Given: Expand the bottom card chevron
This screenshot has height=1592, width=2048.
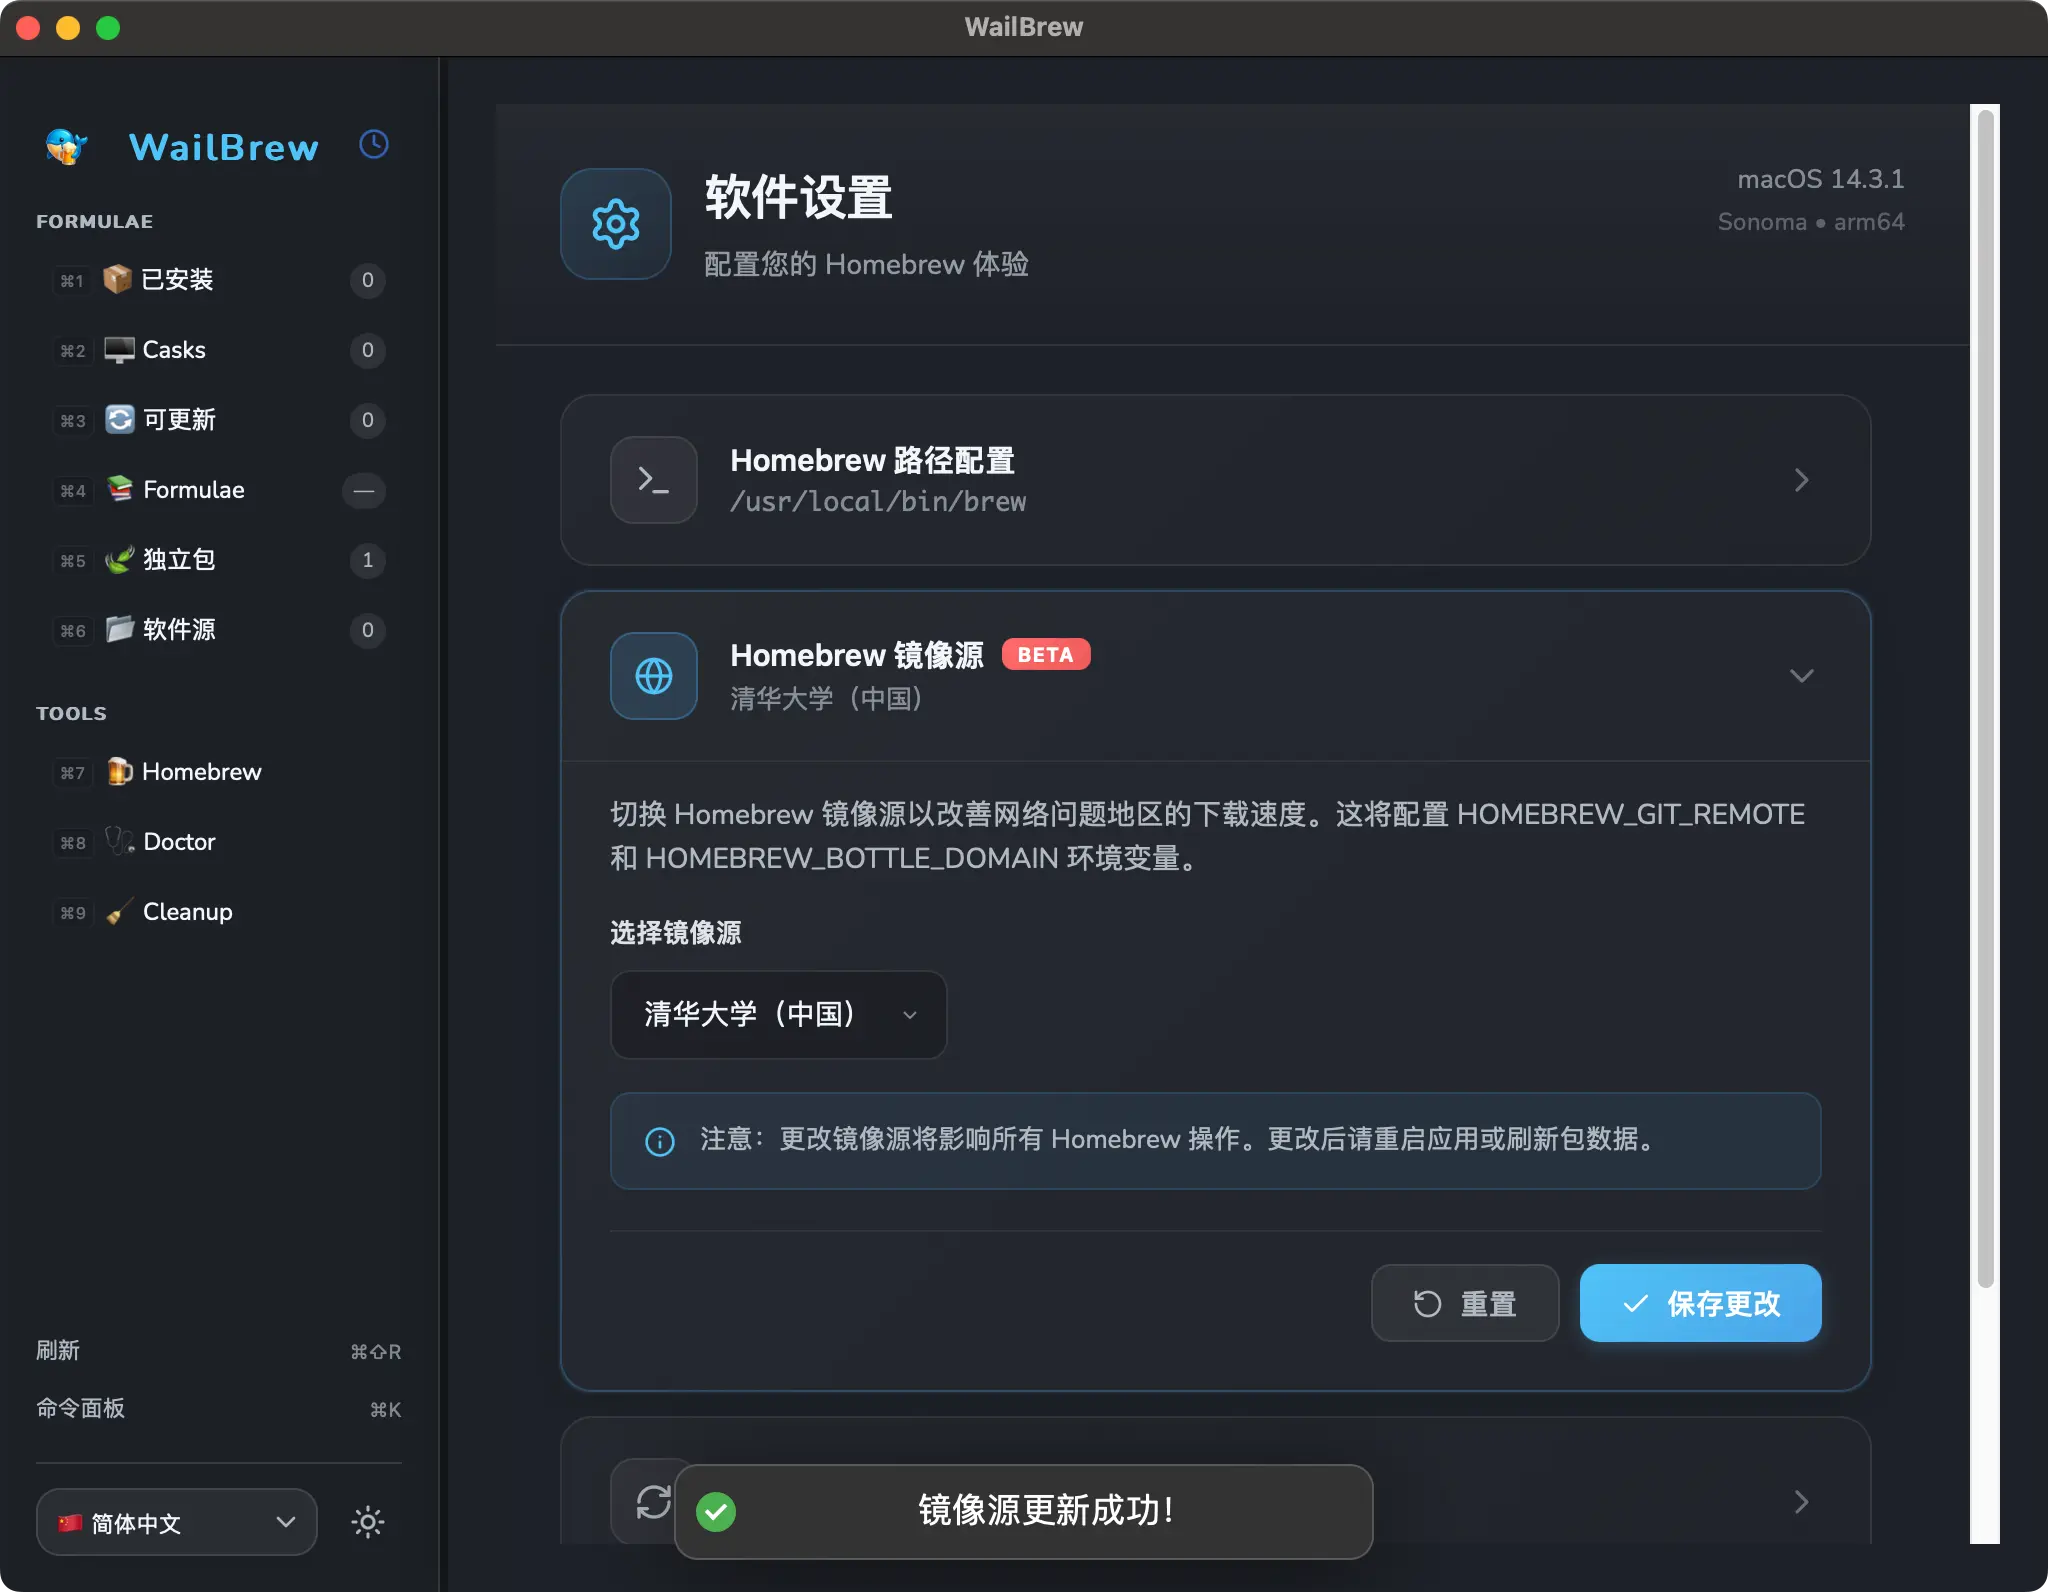Looking at the screenshot, I should (1801, 1502).
